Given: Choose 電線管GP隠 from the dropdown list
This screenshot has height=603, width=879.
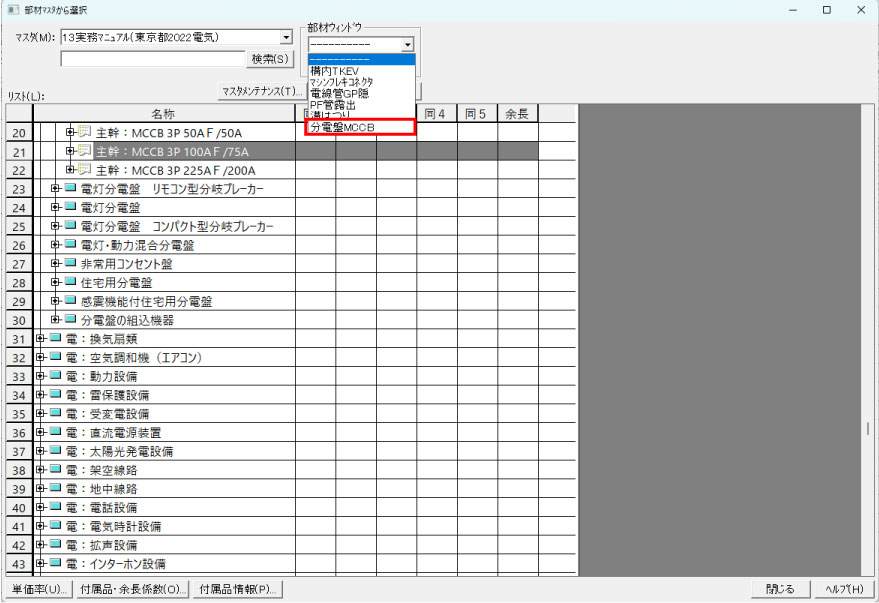Looking at the screenshot, I should [x=362, y=94].
